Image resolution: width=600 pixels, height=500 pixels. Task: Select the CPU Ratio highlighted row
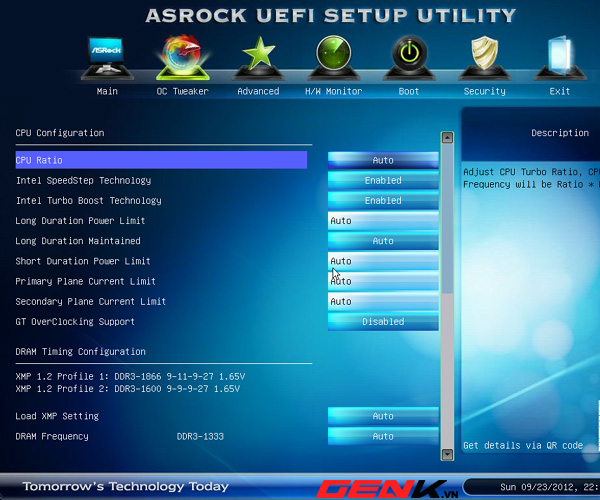coord(160,160)
